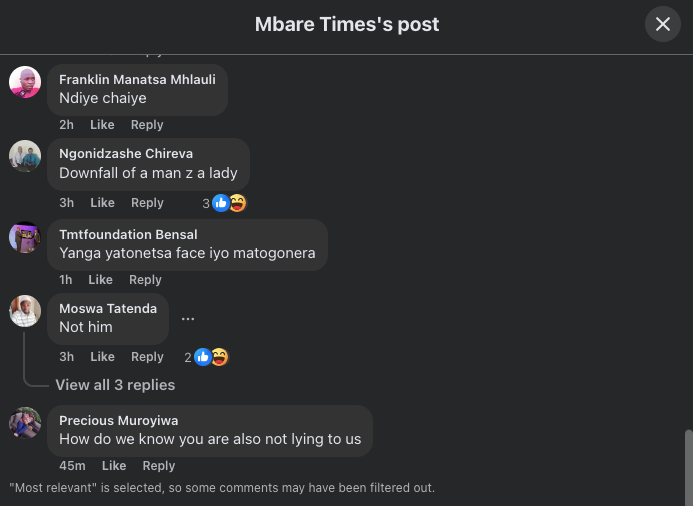Like Precious Muroyiwa's comment
693x506 pixels.
tap(114, 466)
